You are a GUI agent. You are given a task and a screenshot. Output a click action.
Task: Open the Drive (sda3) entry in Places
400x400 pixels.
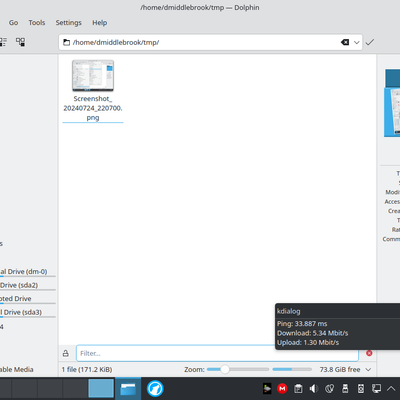coord(27,312)
